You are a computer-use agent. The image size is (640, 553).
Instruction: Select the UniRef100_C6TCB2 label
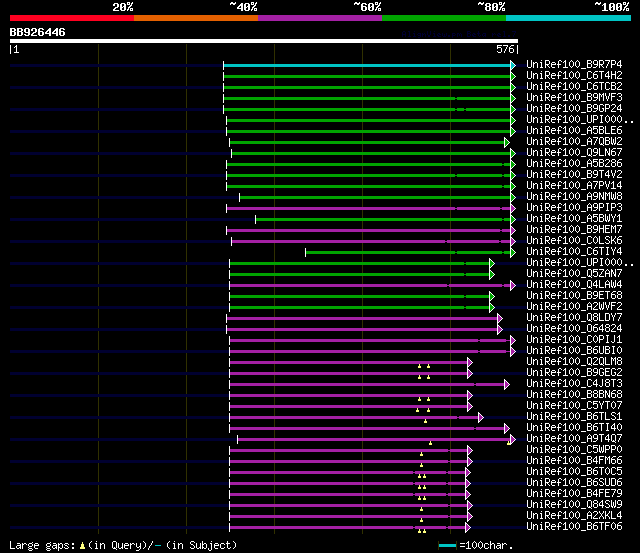click(x=574, y=87)
